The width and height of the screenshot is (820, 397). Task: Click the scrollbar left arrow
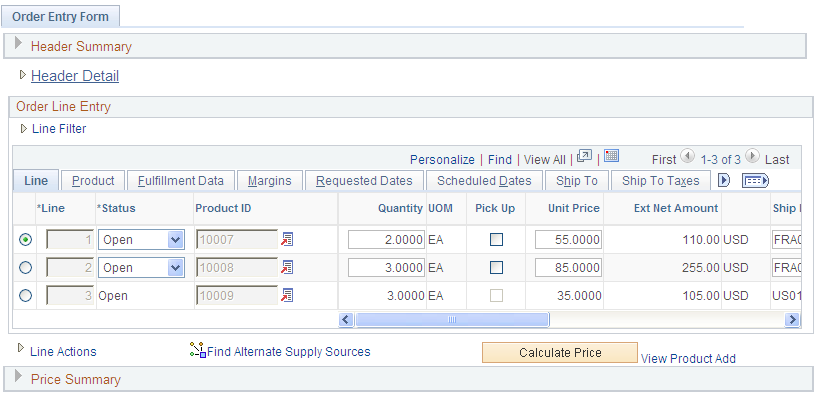[346, 319]
